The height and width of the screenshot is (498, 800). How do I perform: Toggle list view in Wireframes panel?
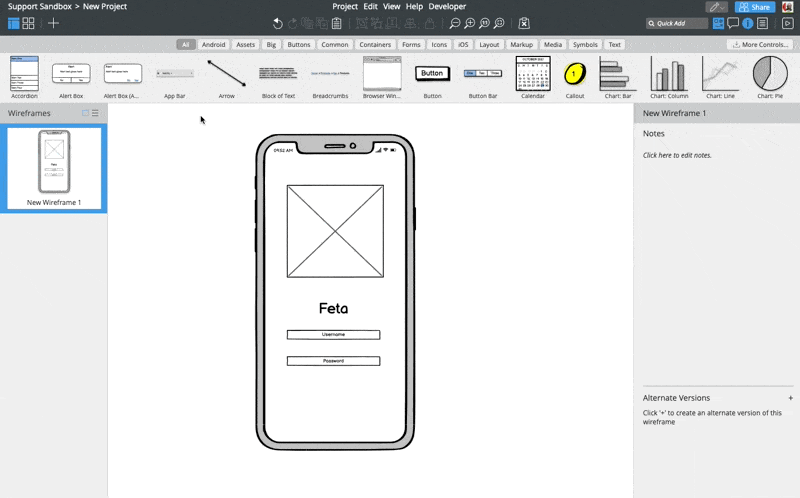(x=96, y=113)
